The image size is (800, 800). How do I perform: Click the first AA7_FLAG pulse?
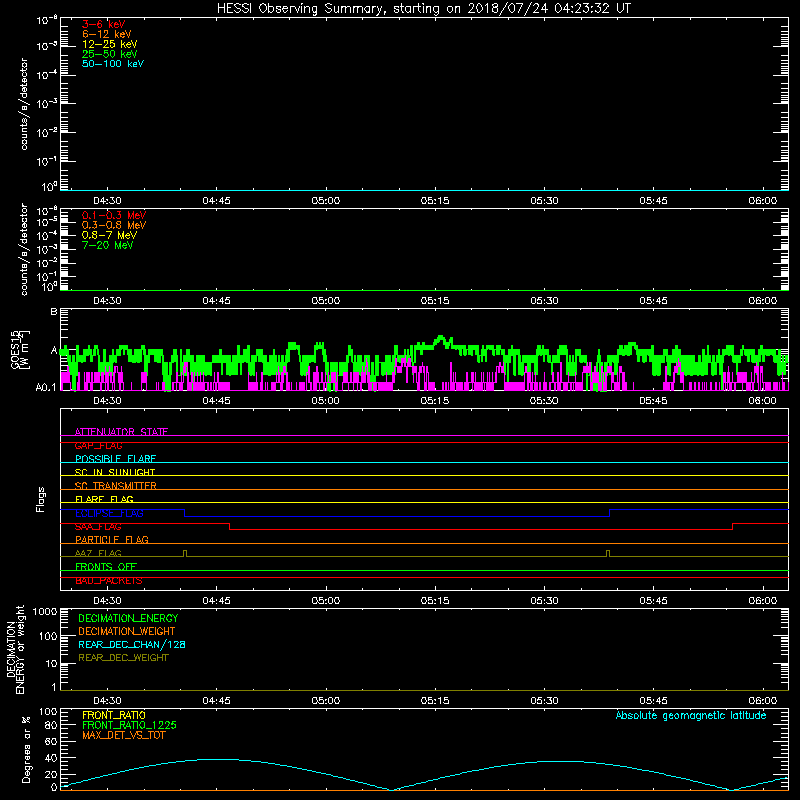[x=185, y=554]
